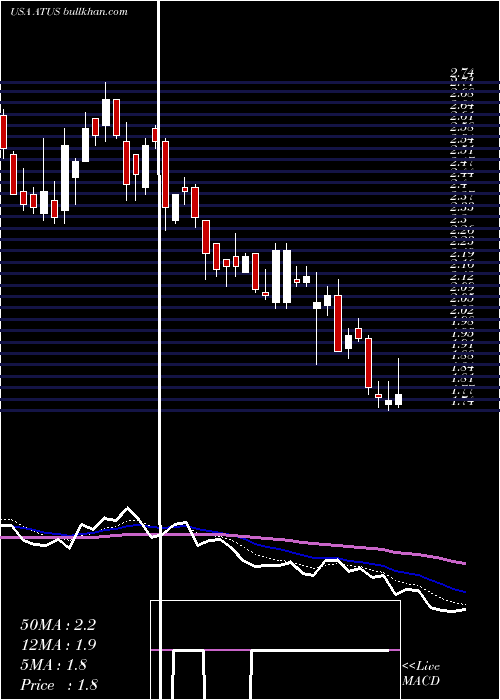Click the 2.19 price axis label
Screen dimensions: 500x700
462,254
